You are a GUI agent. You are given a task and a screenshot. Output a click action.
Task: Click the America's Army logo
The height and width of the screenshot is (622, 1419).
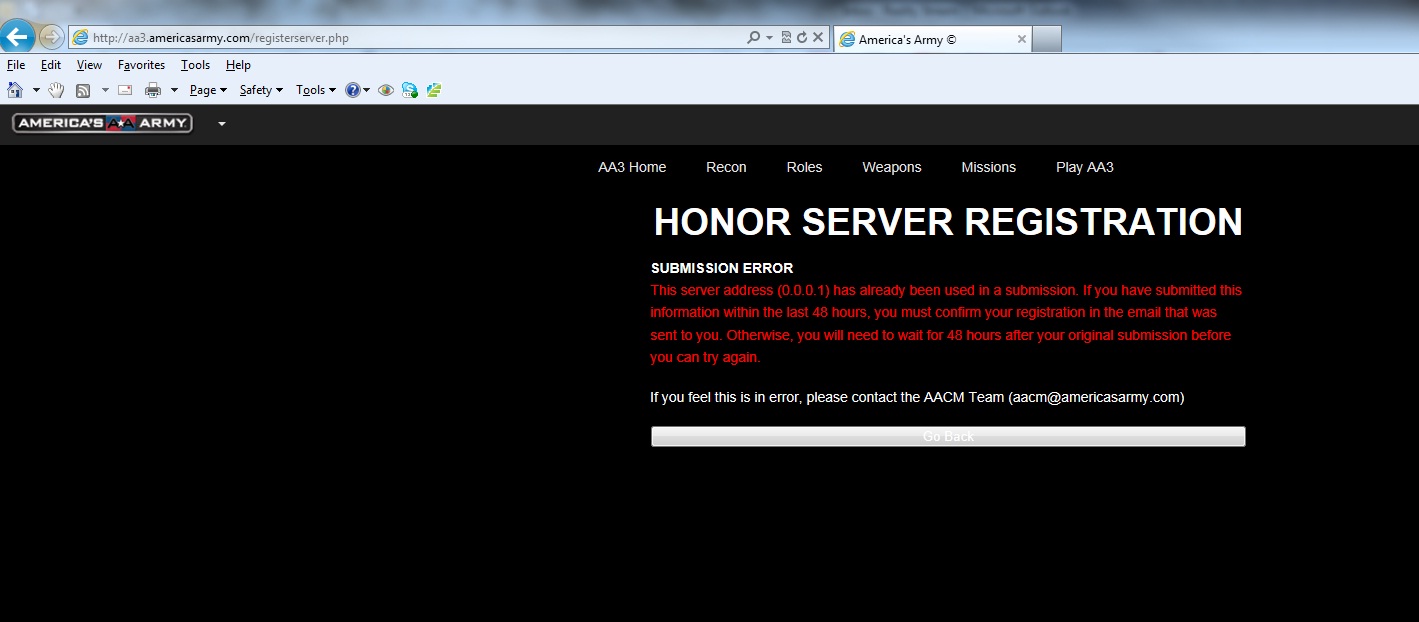pos(102,123)
